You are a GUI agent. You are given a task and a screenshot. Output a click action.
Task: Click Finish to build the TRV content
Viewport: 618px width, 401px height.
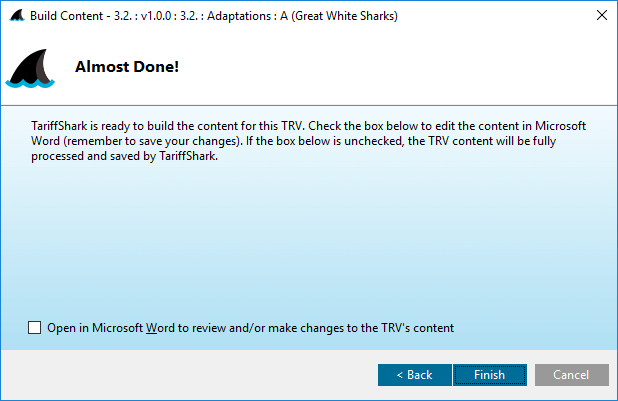click(490, 375)
